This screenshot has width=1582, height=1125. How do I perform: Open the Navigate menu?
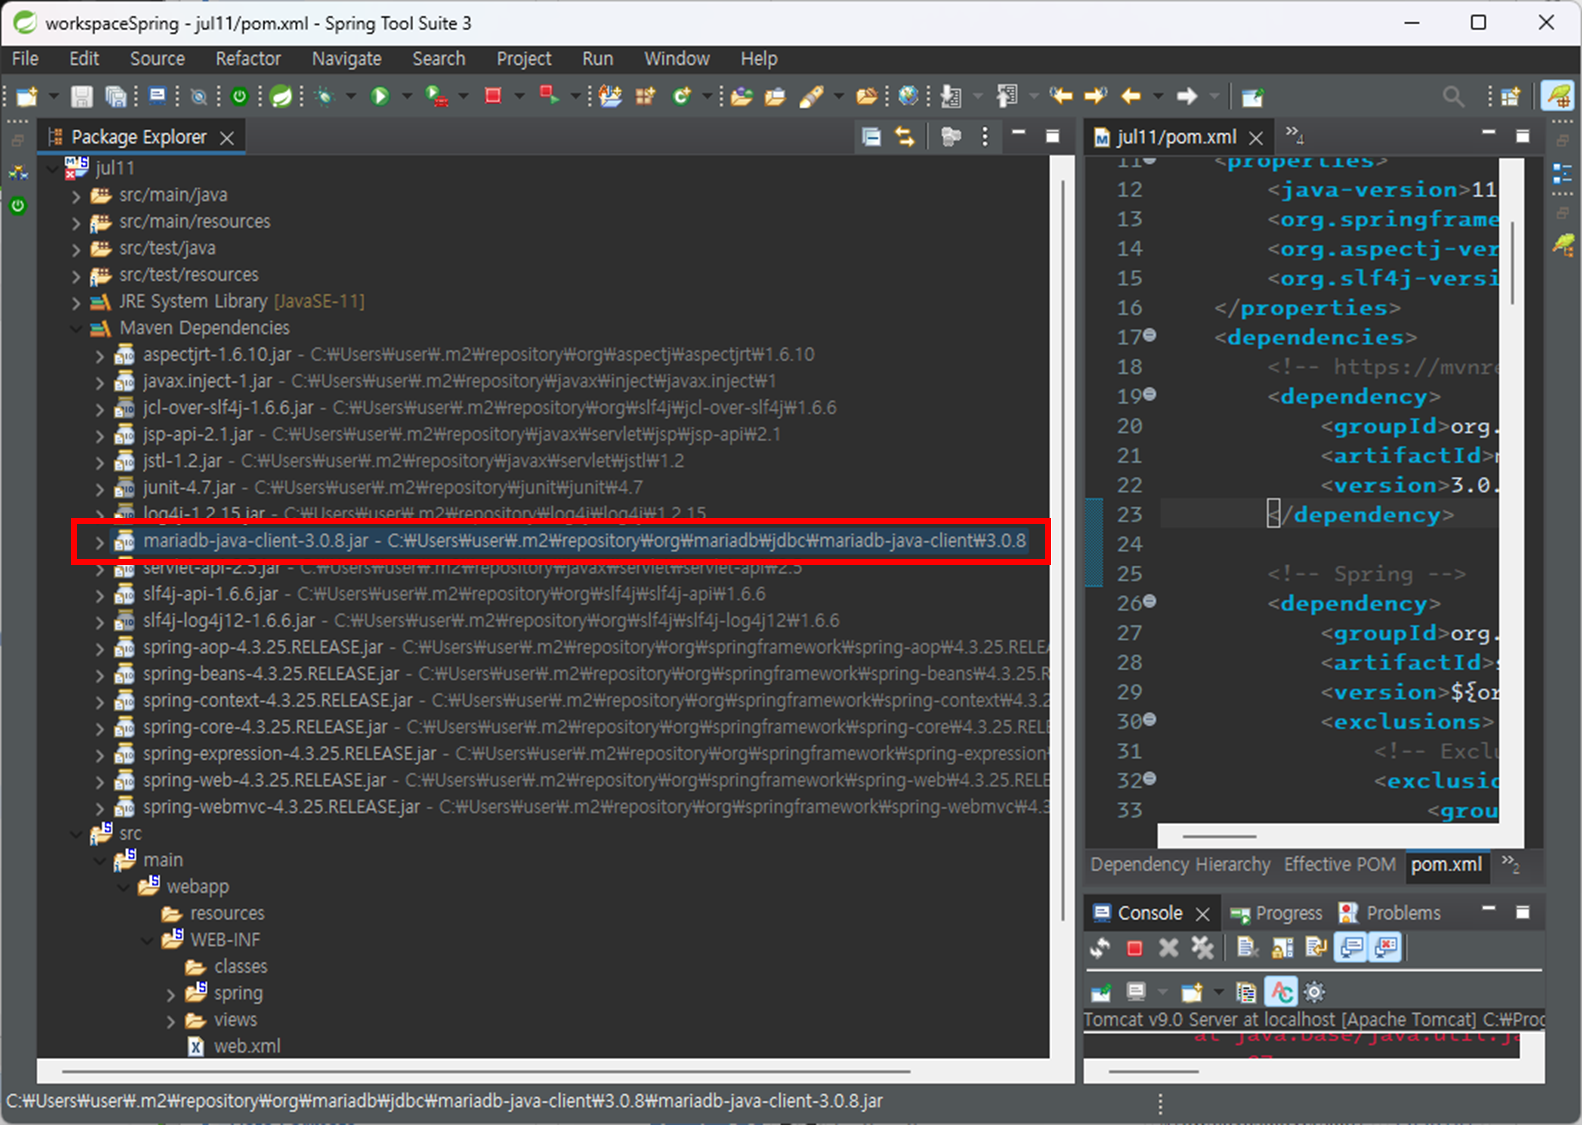click(x=346, y=59)
